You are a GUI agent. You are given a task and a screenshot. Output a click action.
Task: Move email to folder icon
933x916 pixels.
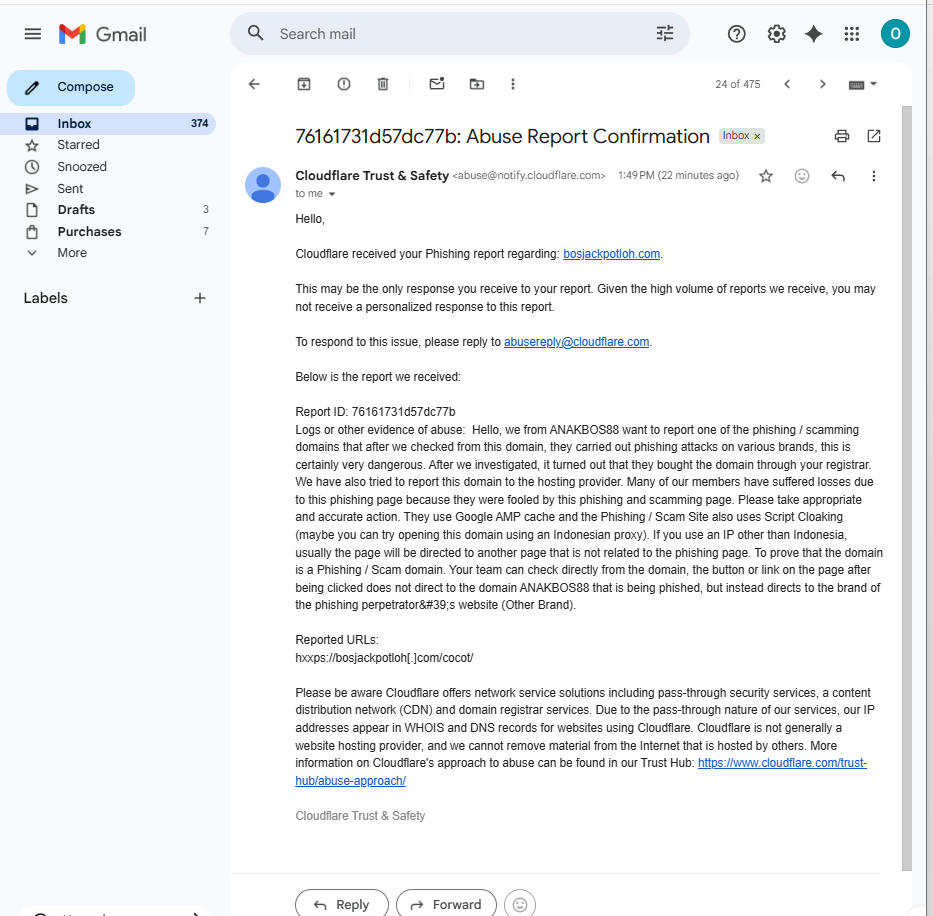click(477, 84)
